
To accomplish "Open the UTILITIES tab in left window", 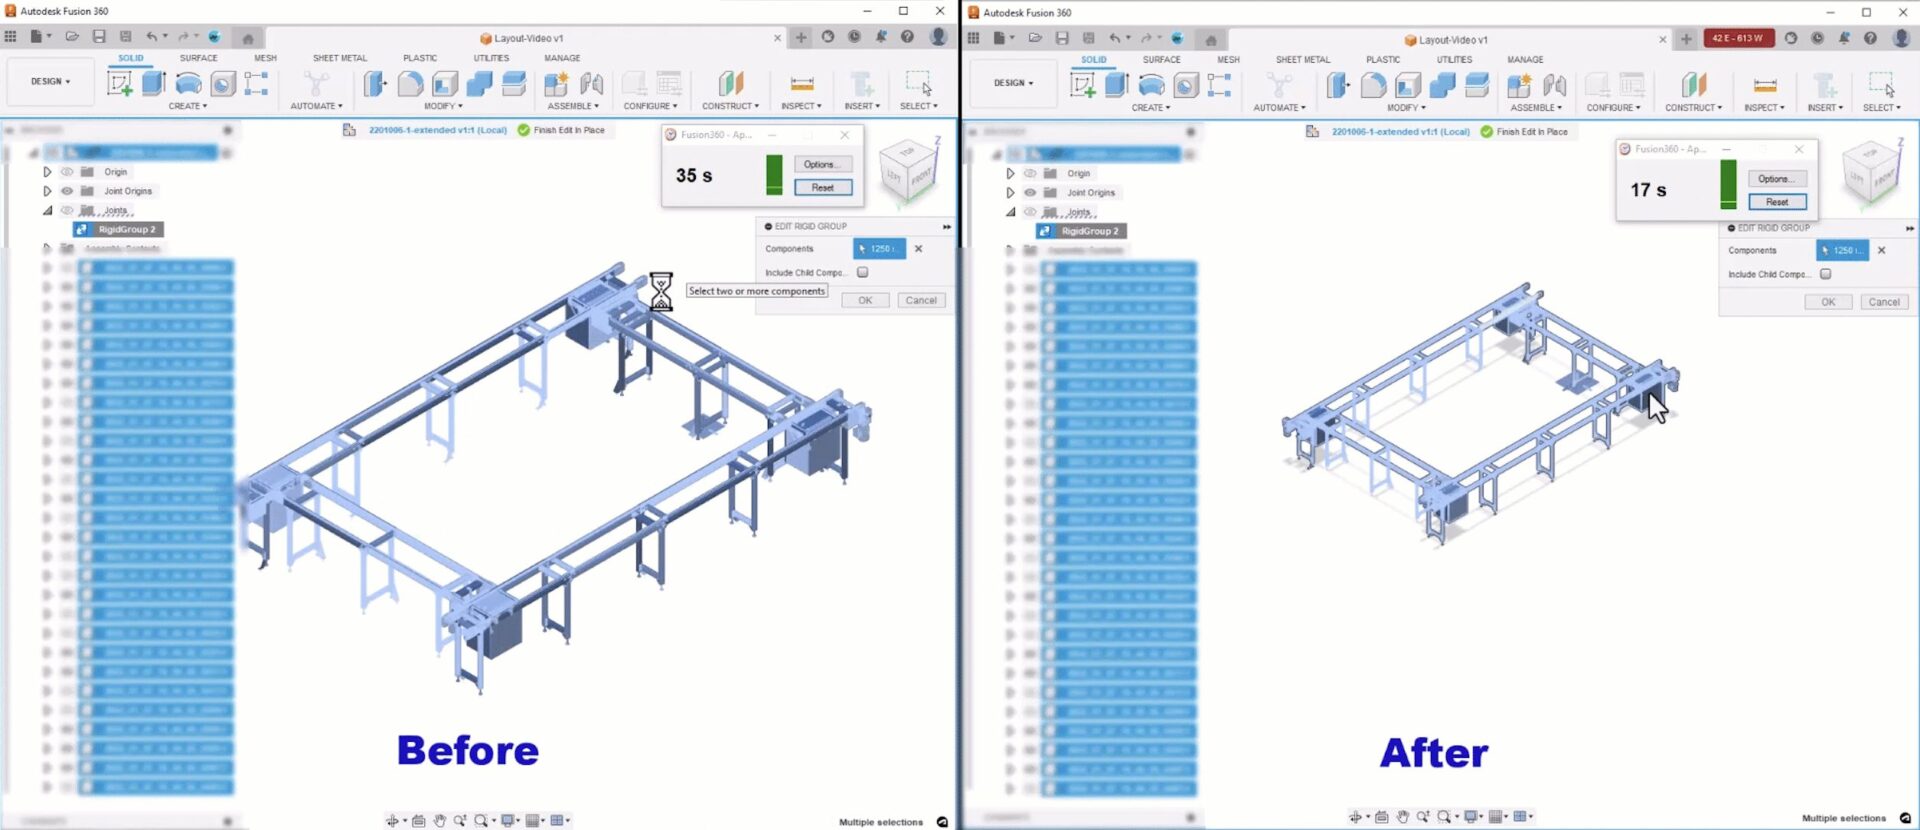I will pyautogui.click(x=491, y=58).
